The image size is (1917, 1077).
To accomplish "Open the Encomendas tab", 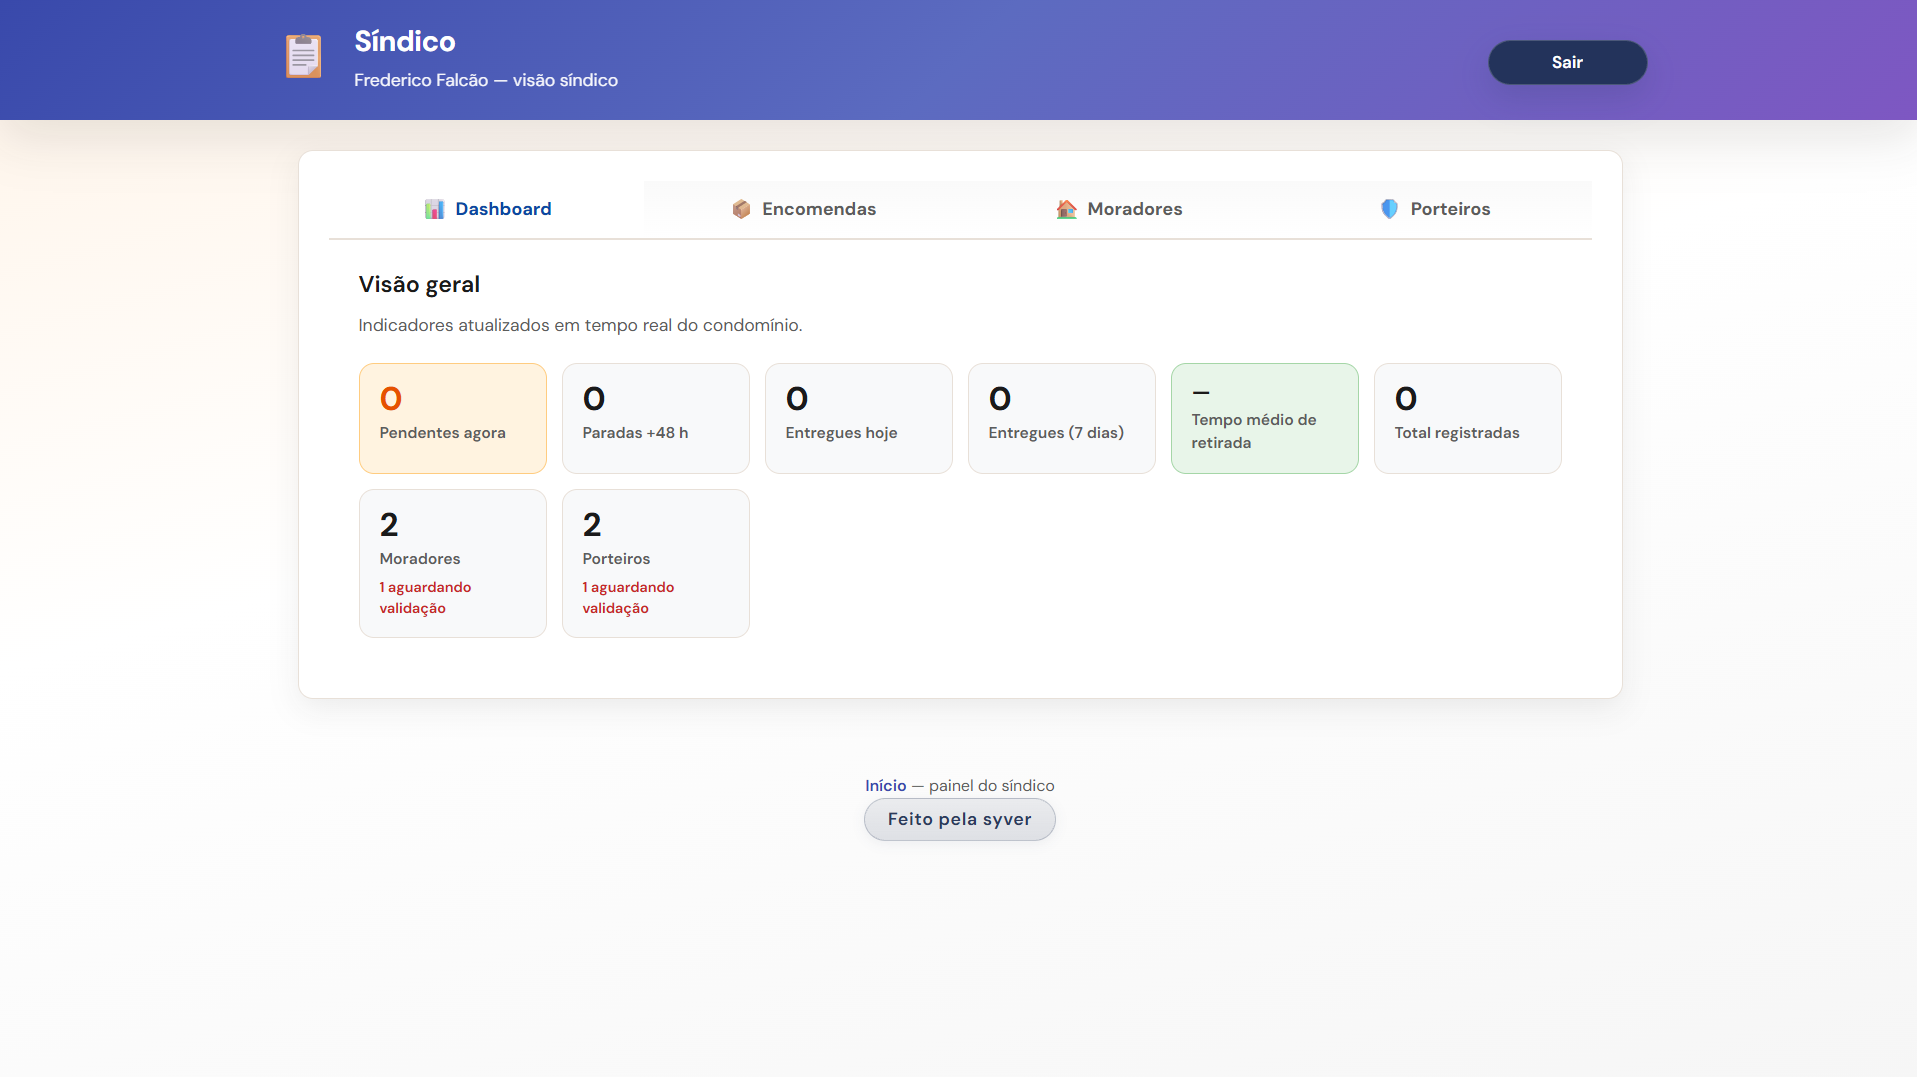I will click(x=803, y=209).
